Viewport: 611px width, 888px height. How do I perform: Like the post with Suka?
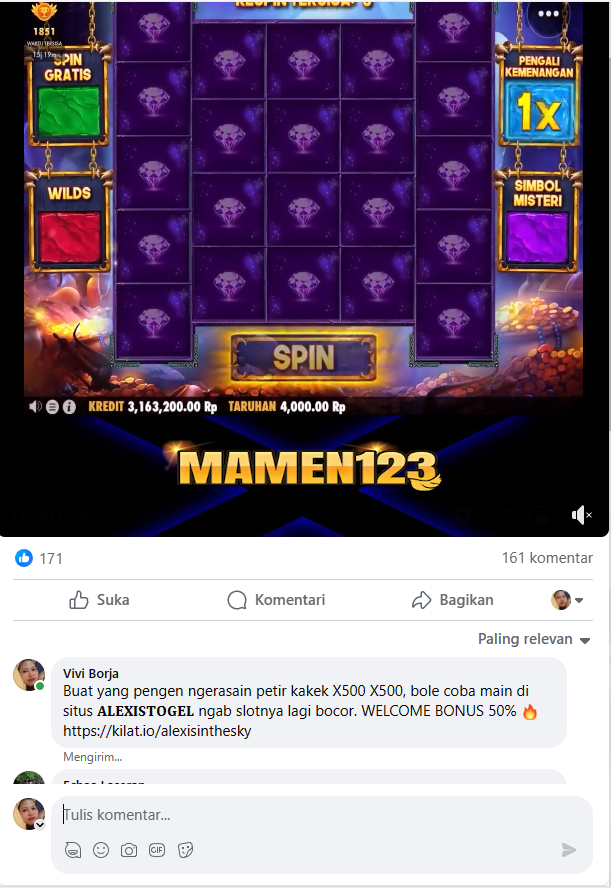99,600
